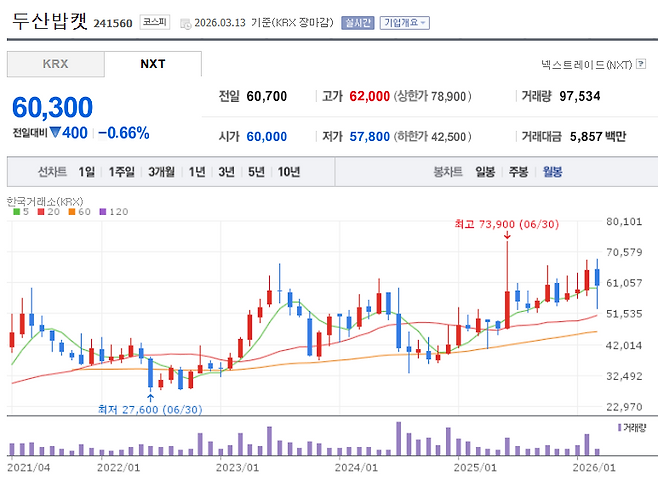This screenshot has width=658, height=486.
Task: Click the 실시간 real-time badge
Action: pyautogui.click(x=357, y=22)
